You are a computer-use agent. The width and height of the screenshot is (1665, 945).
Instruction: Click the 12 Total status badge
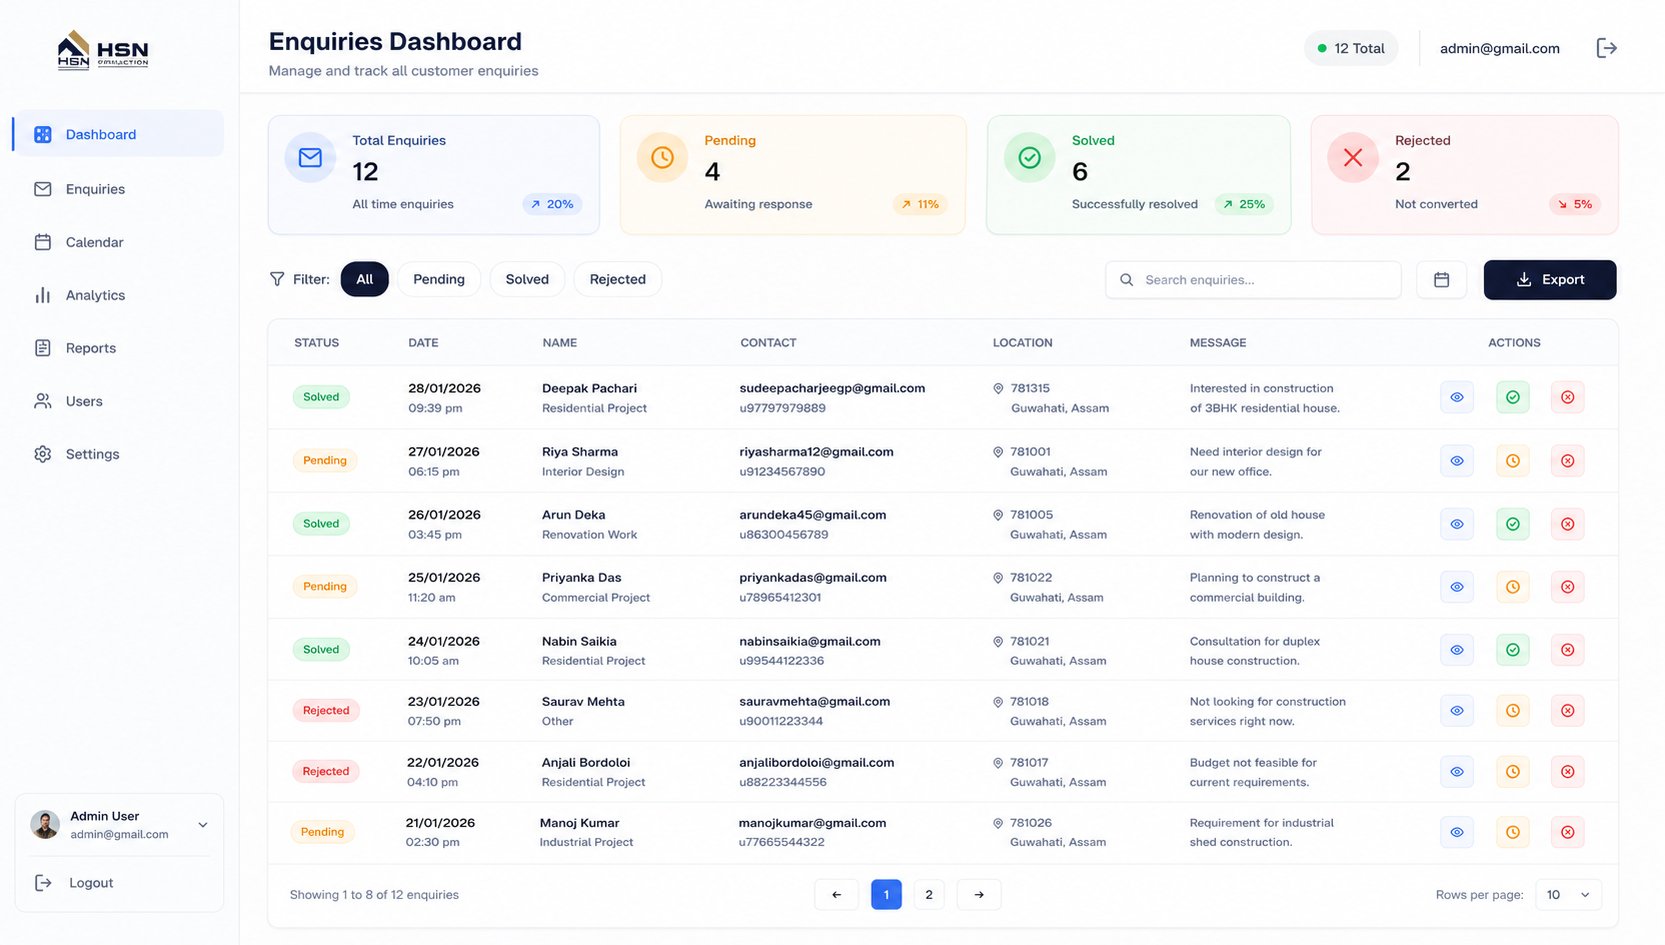tap(1351, 48)
